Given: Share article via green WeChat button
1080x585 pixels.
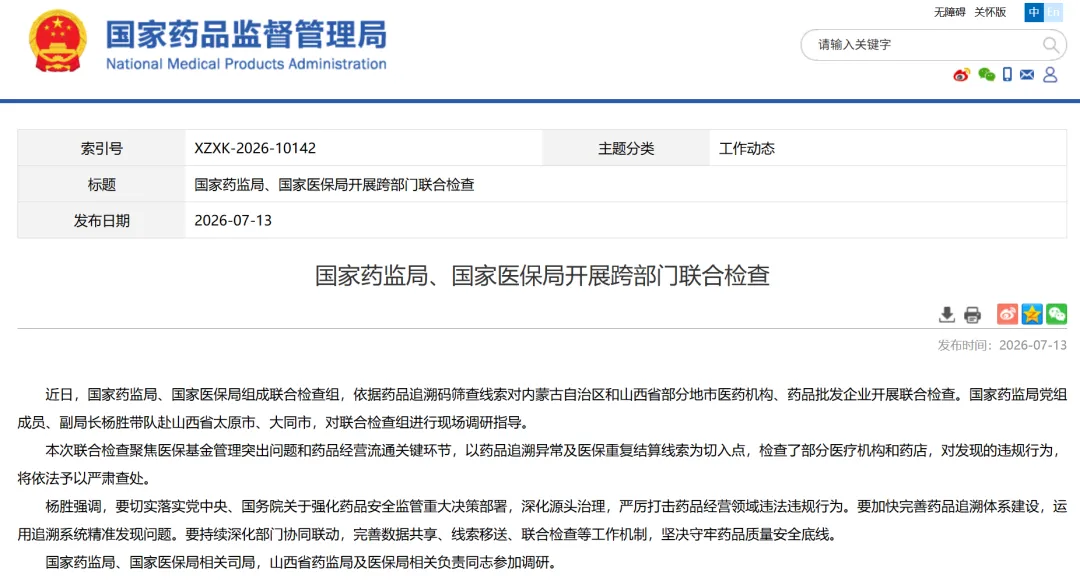Looking at the screenshot, I should (1057, 314).
